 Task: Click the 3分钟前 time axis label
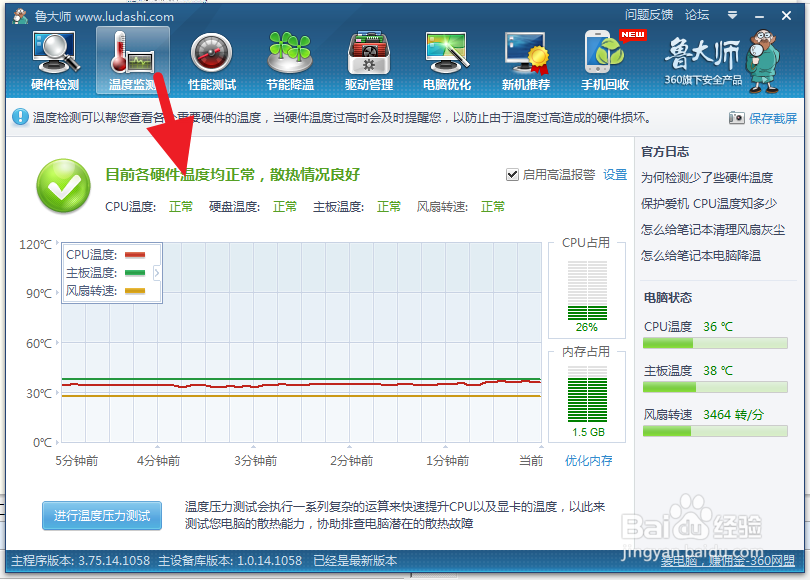pos(255,461)
